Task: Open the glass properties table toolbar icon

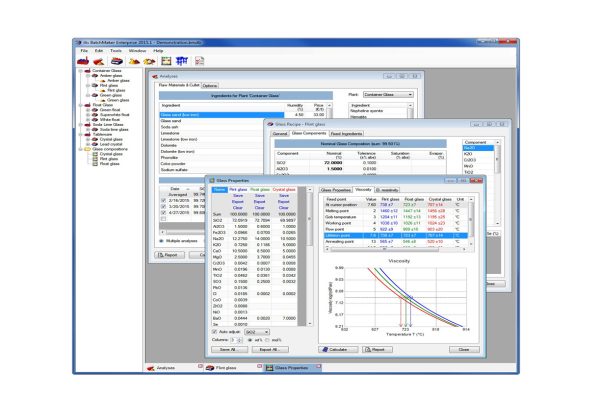Action: coord(166,61)
